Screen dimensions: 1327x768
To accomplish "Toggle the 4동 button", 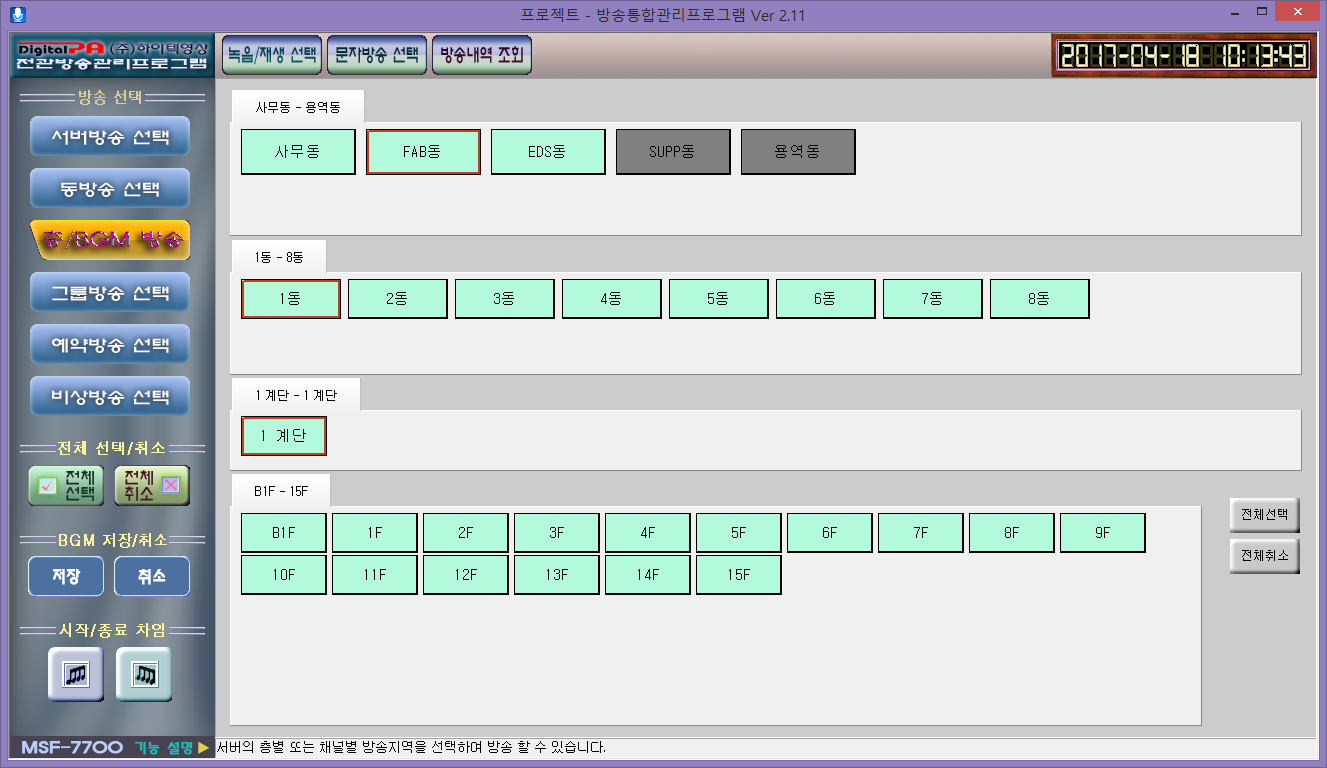I will click(612, 299).
